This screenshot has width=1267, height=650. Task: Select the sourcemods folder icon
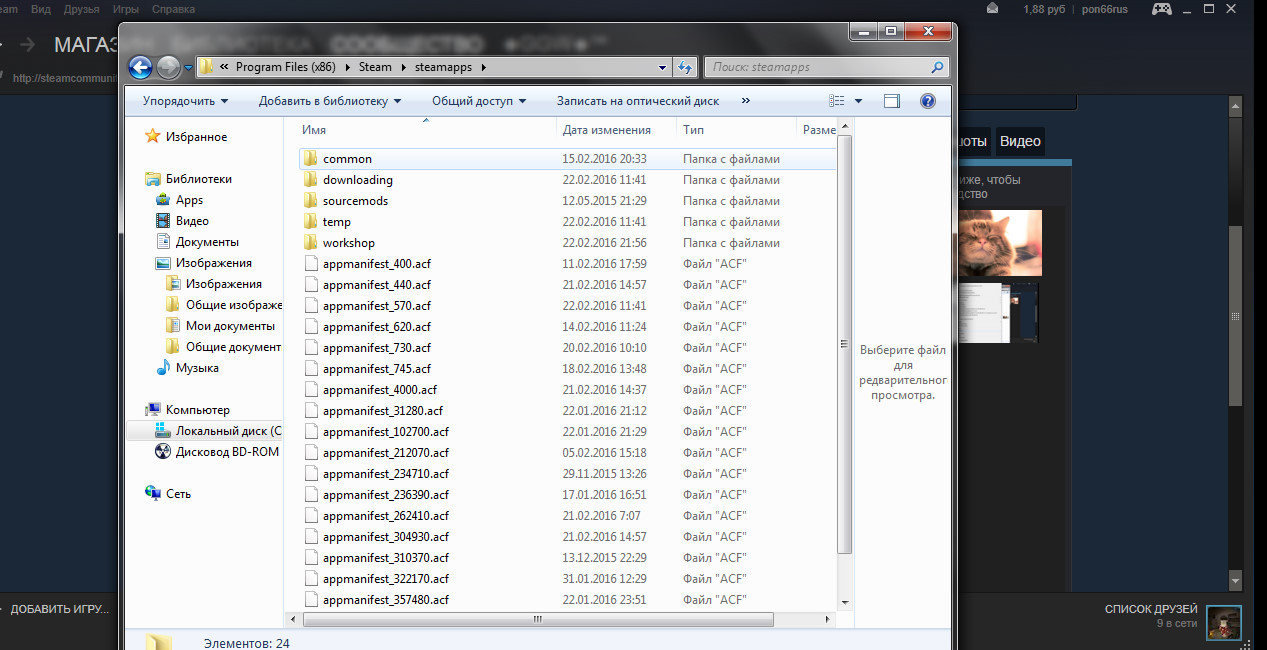pyautogui.click(x=310, y=201)
